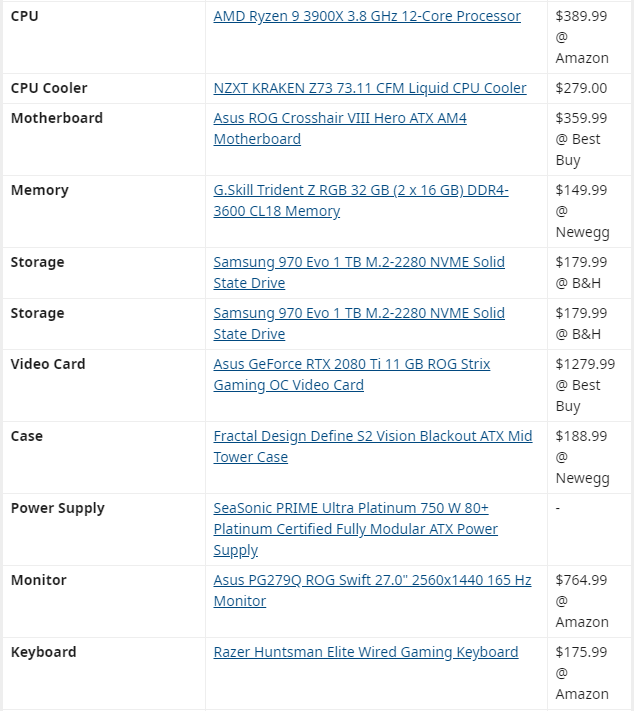Click the NZXT KRAKEN Z73 cooler link

tap(369, 88)
